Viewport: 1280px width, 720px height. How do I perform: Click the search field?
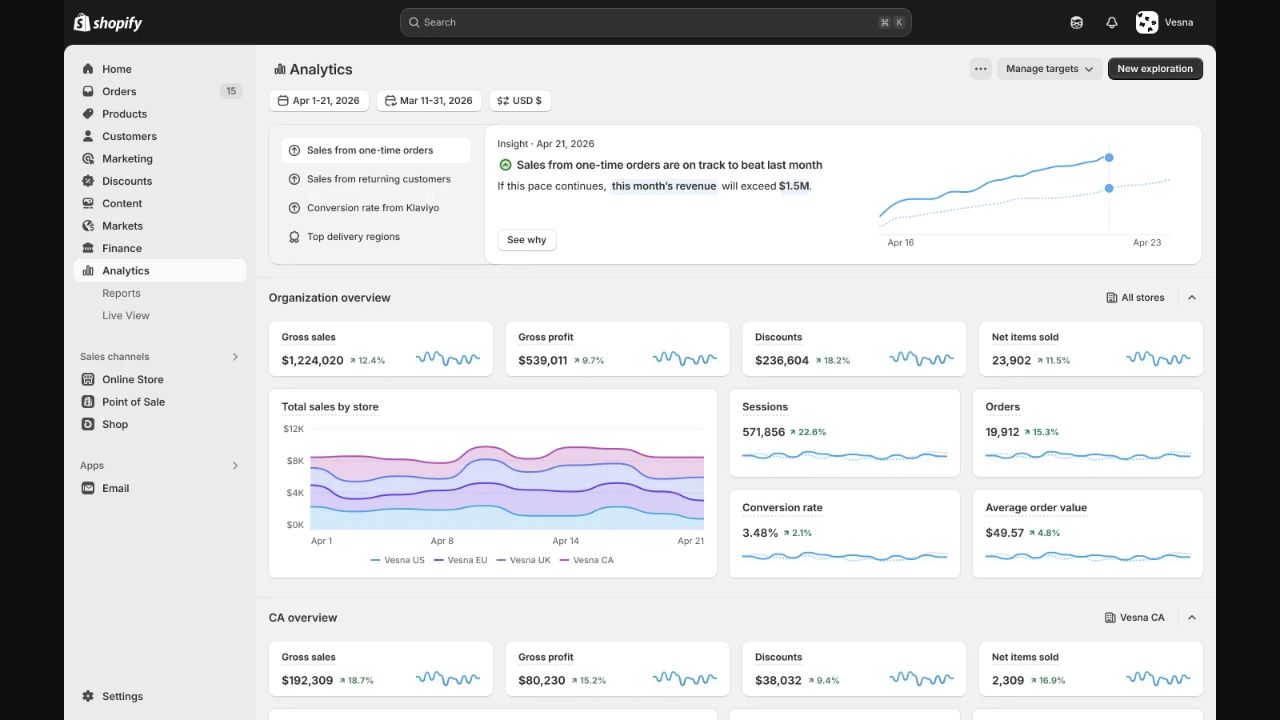(x=656, y=22)
